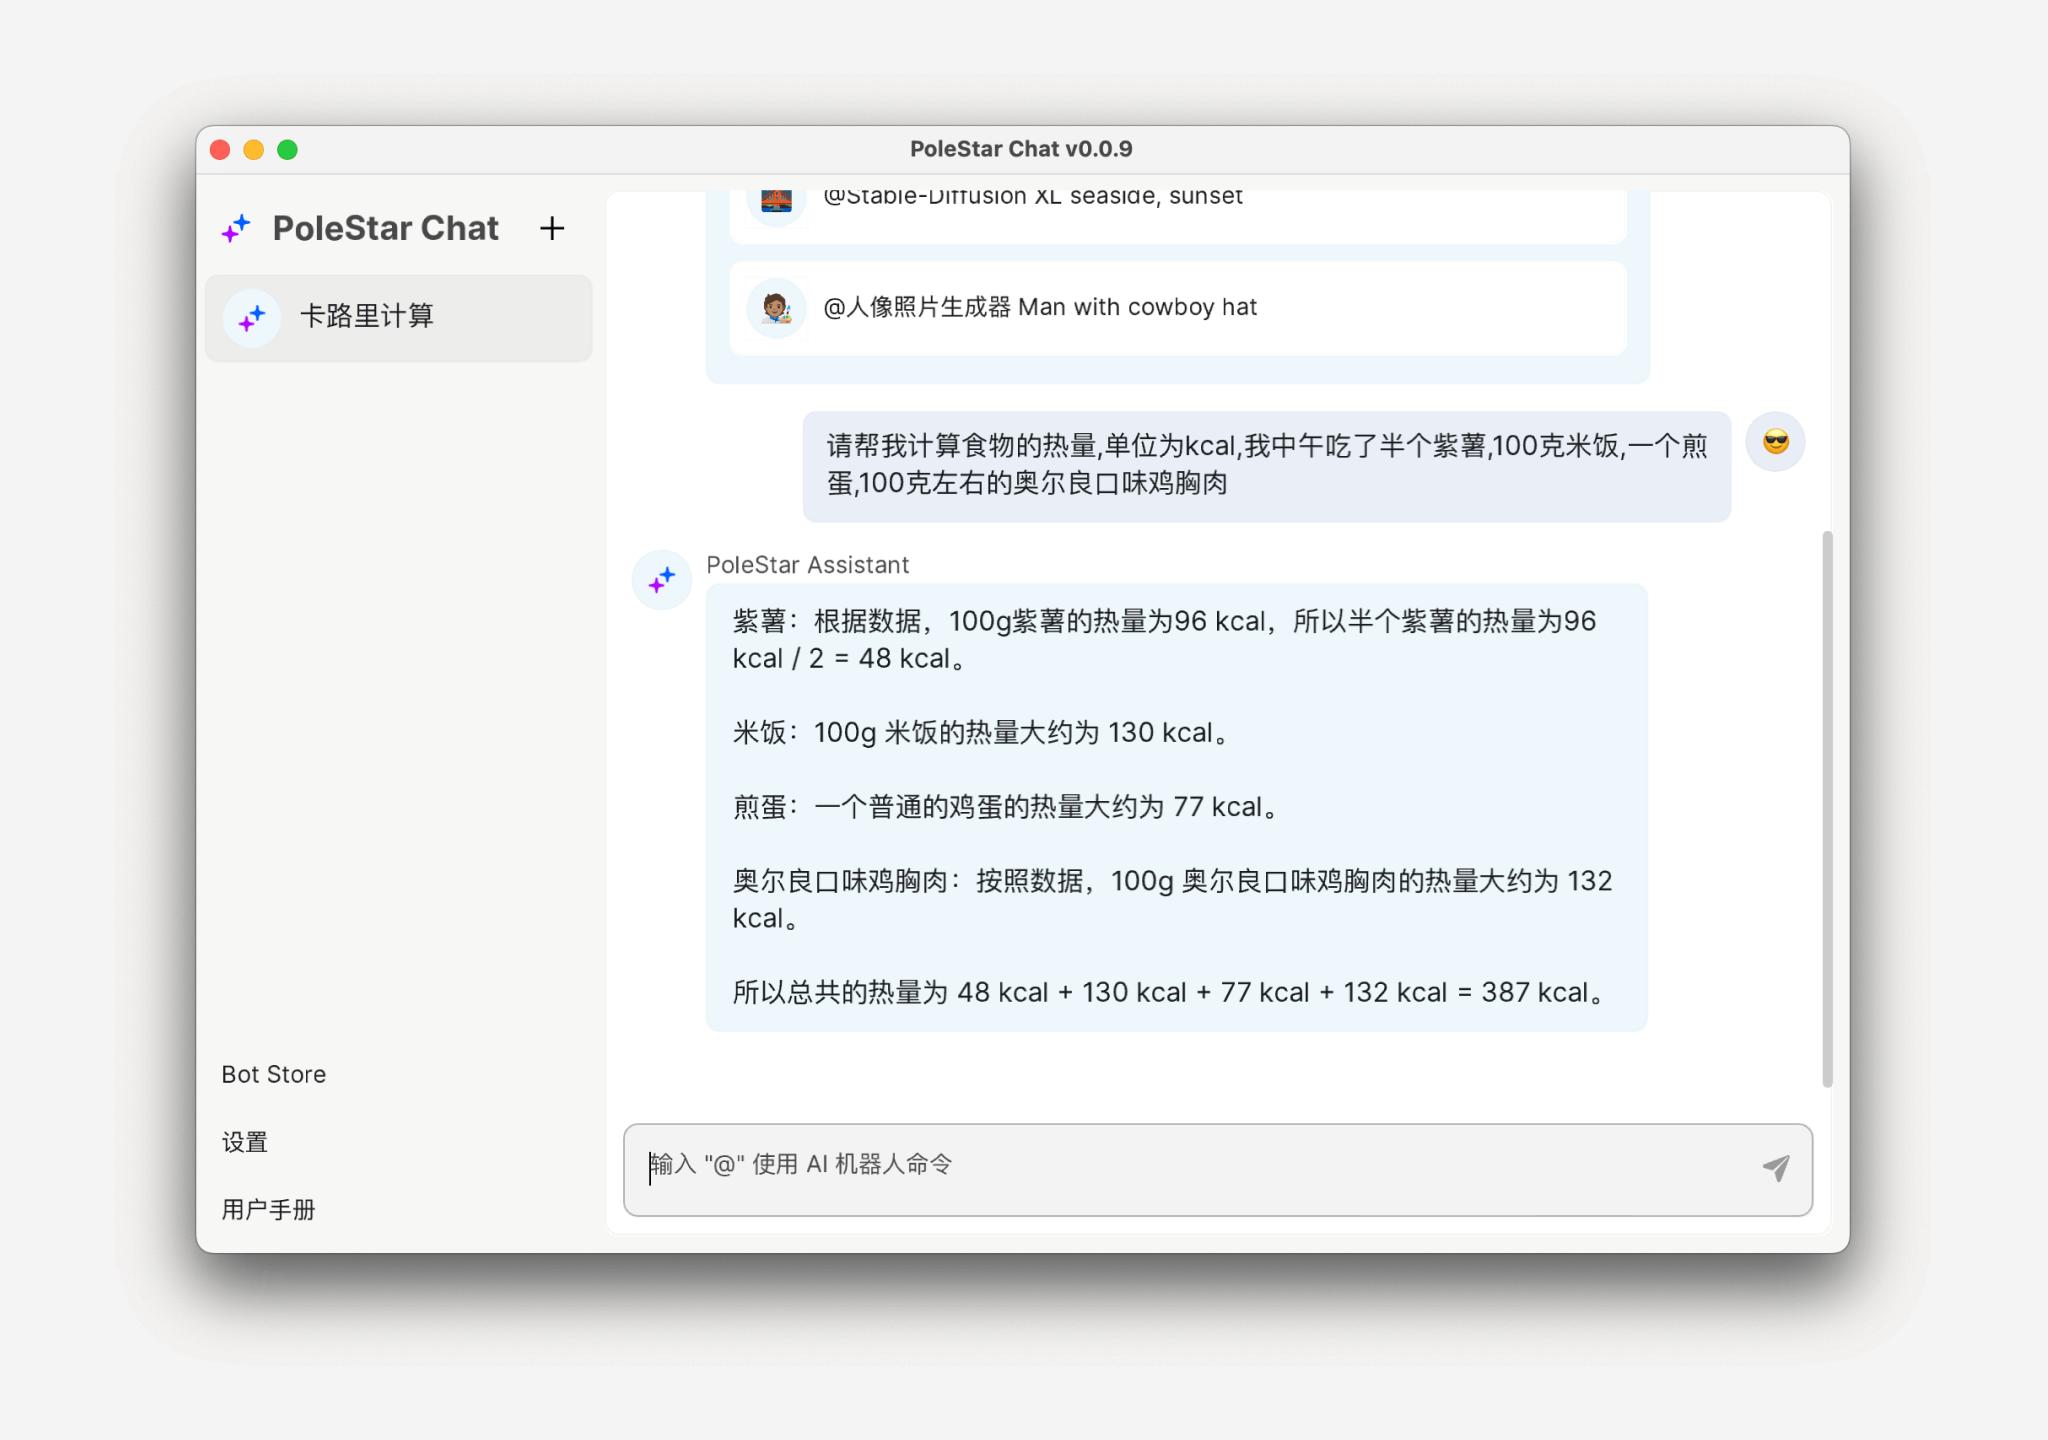Open 设置 settings page
Screen dimensions: 2048x1440
coord(245,1142)
